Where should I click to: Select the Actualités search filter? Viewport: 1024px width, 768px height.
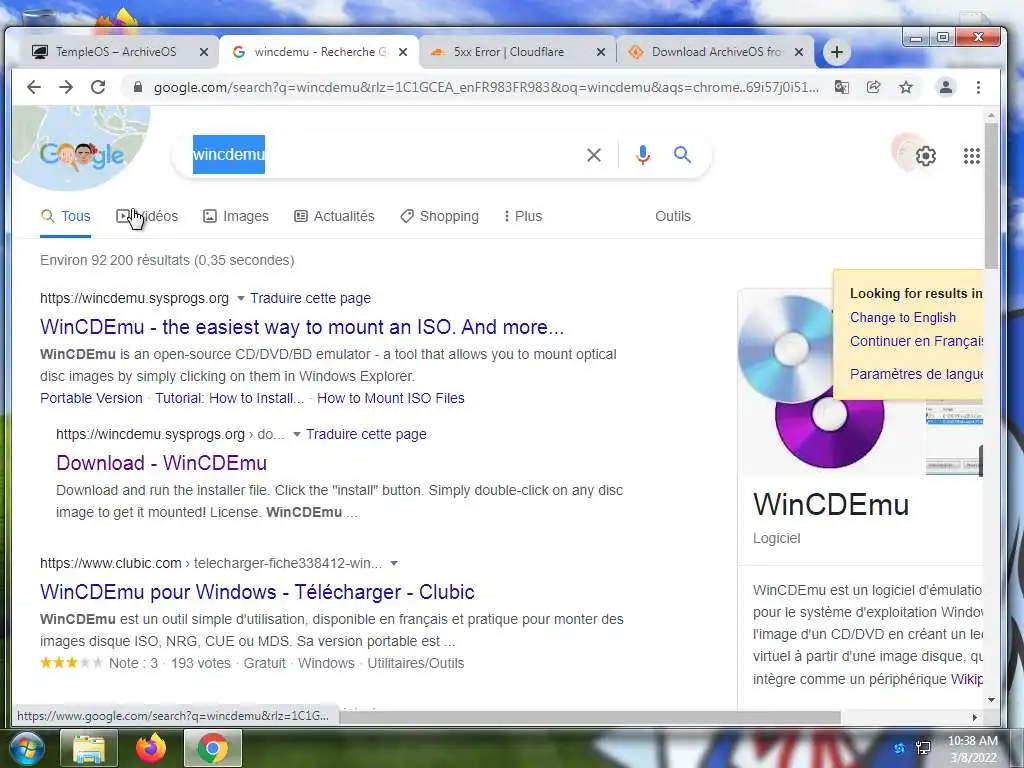(x=334, y=216)
